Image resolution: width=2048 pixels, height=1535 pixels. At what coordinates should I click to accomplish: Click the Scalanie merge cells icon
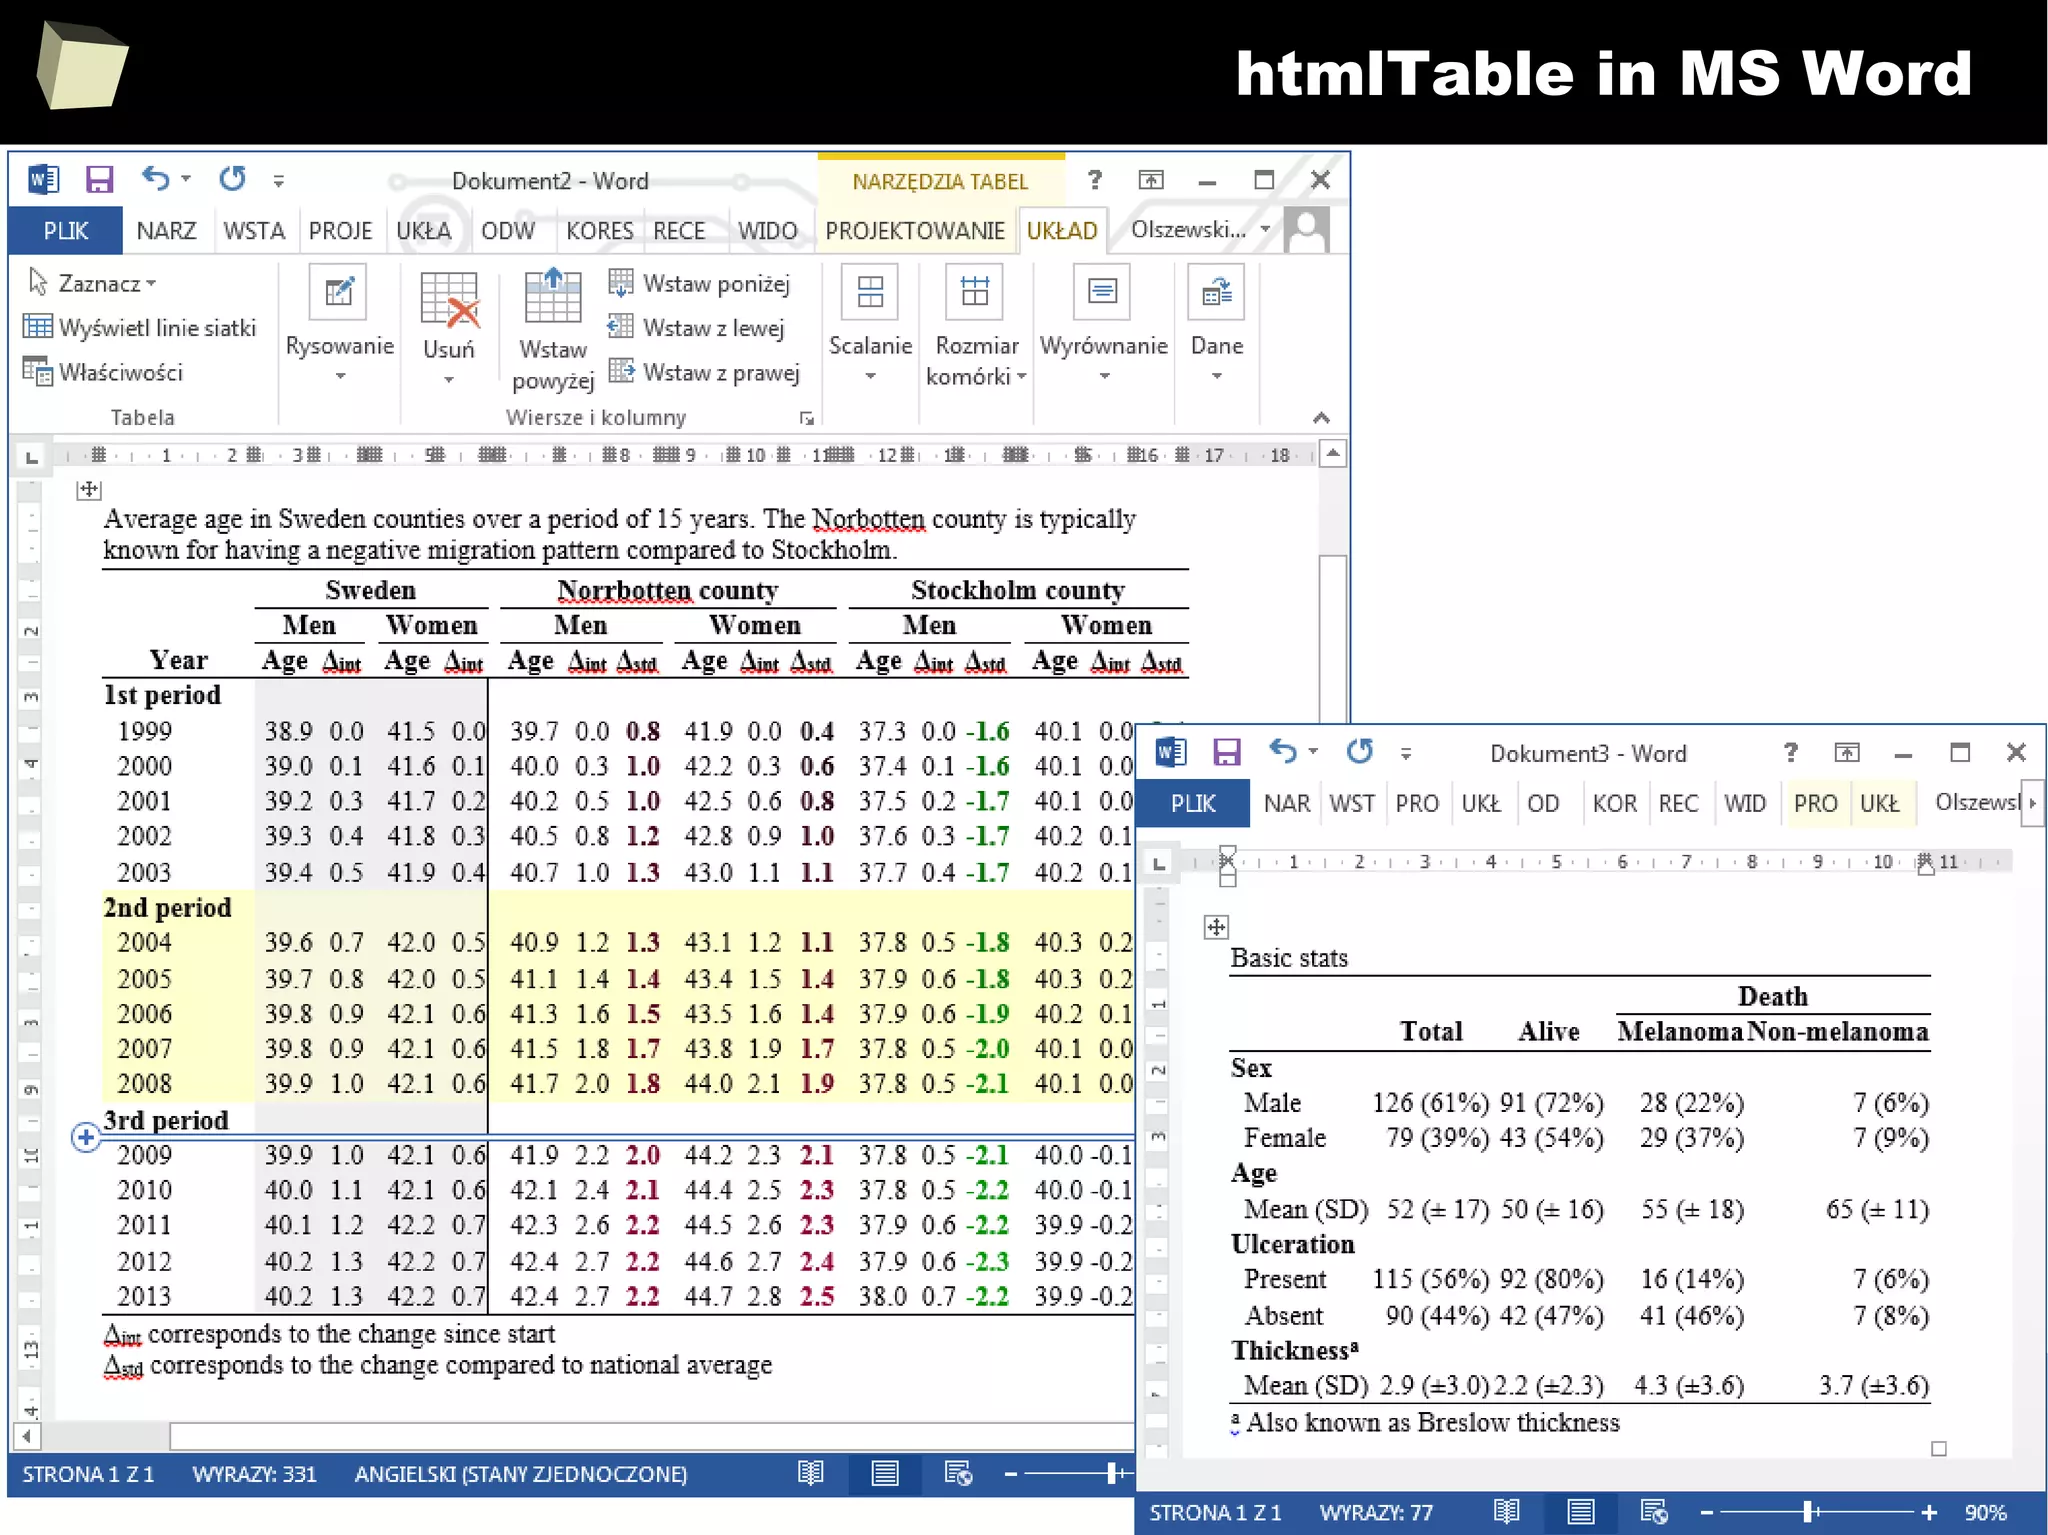870,292
